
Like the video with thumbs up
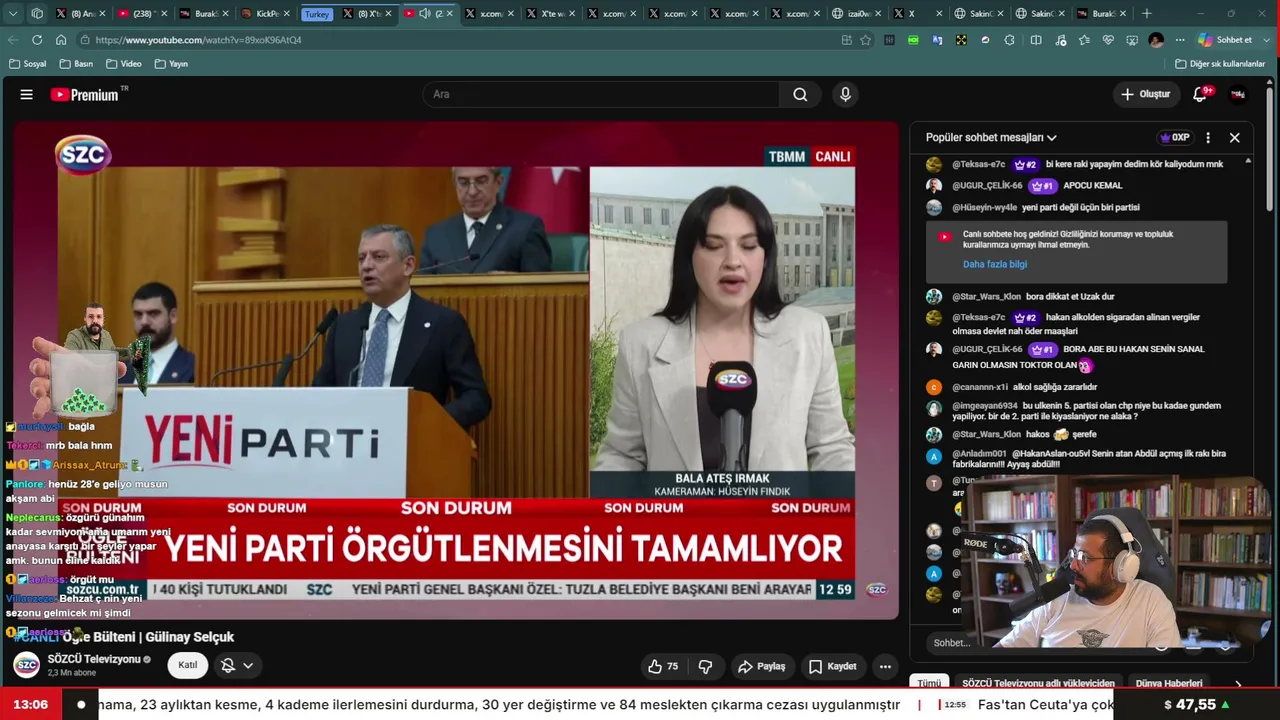coord(662,666)
